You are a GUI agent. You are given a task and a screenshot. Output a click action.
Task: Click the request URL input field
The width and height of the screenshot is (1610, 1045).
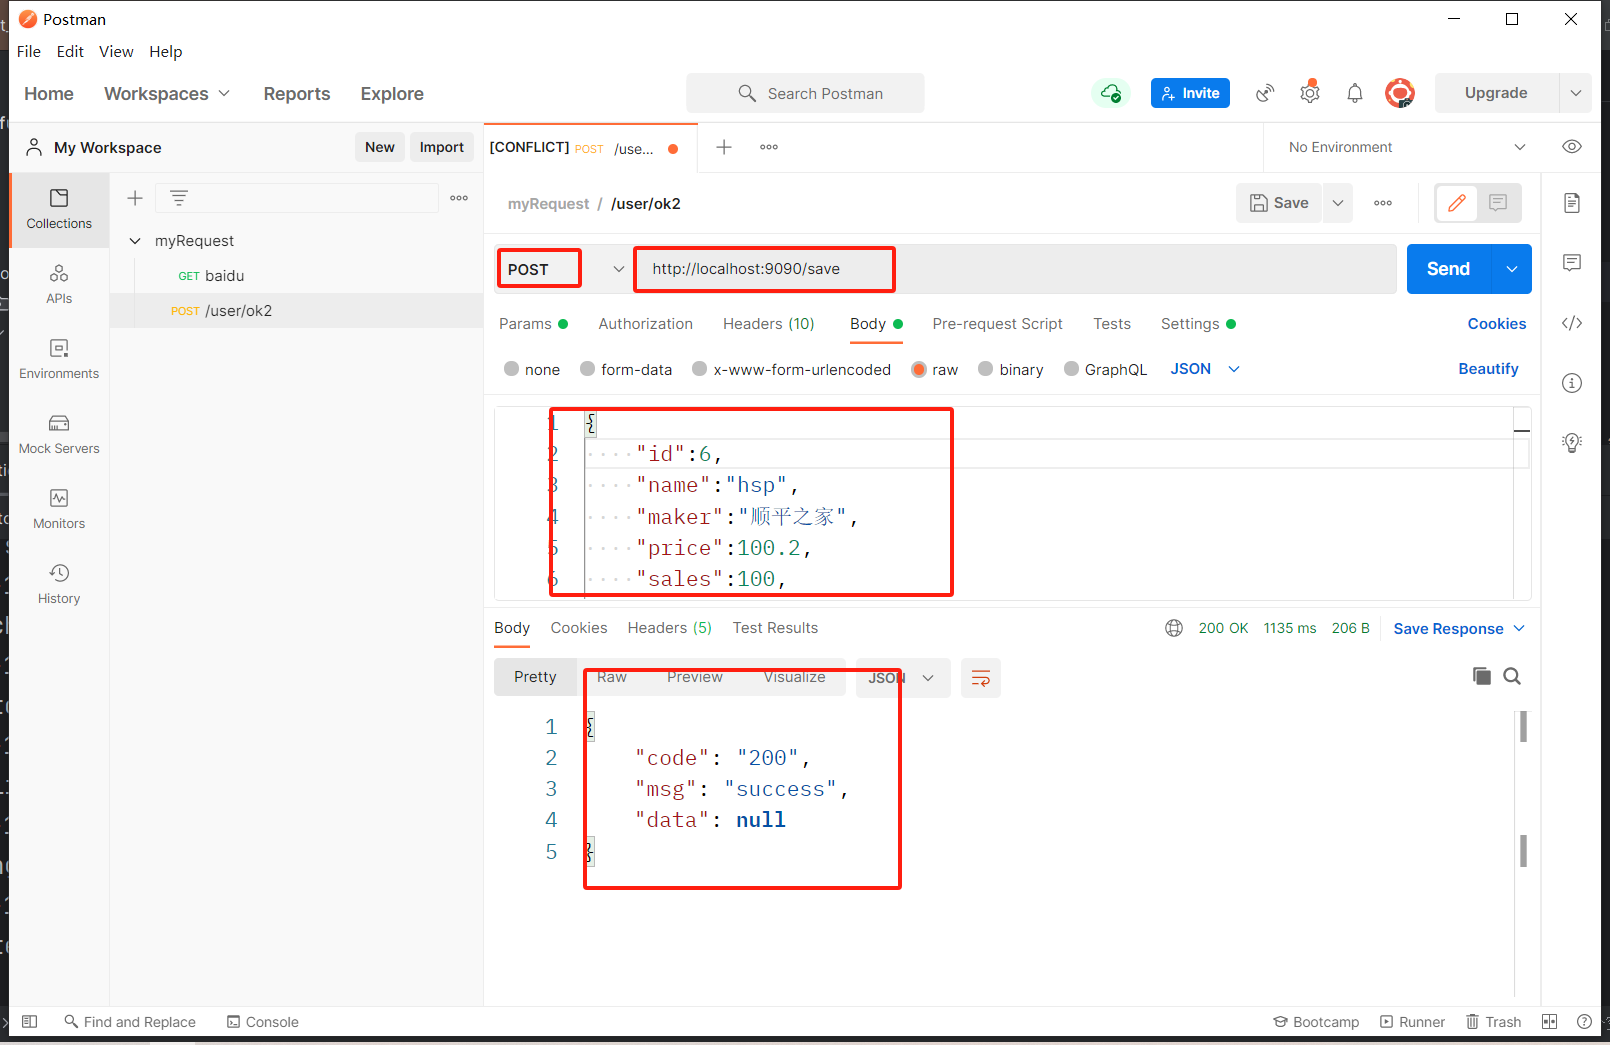pyautogui.click(x=1015, y=269)
